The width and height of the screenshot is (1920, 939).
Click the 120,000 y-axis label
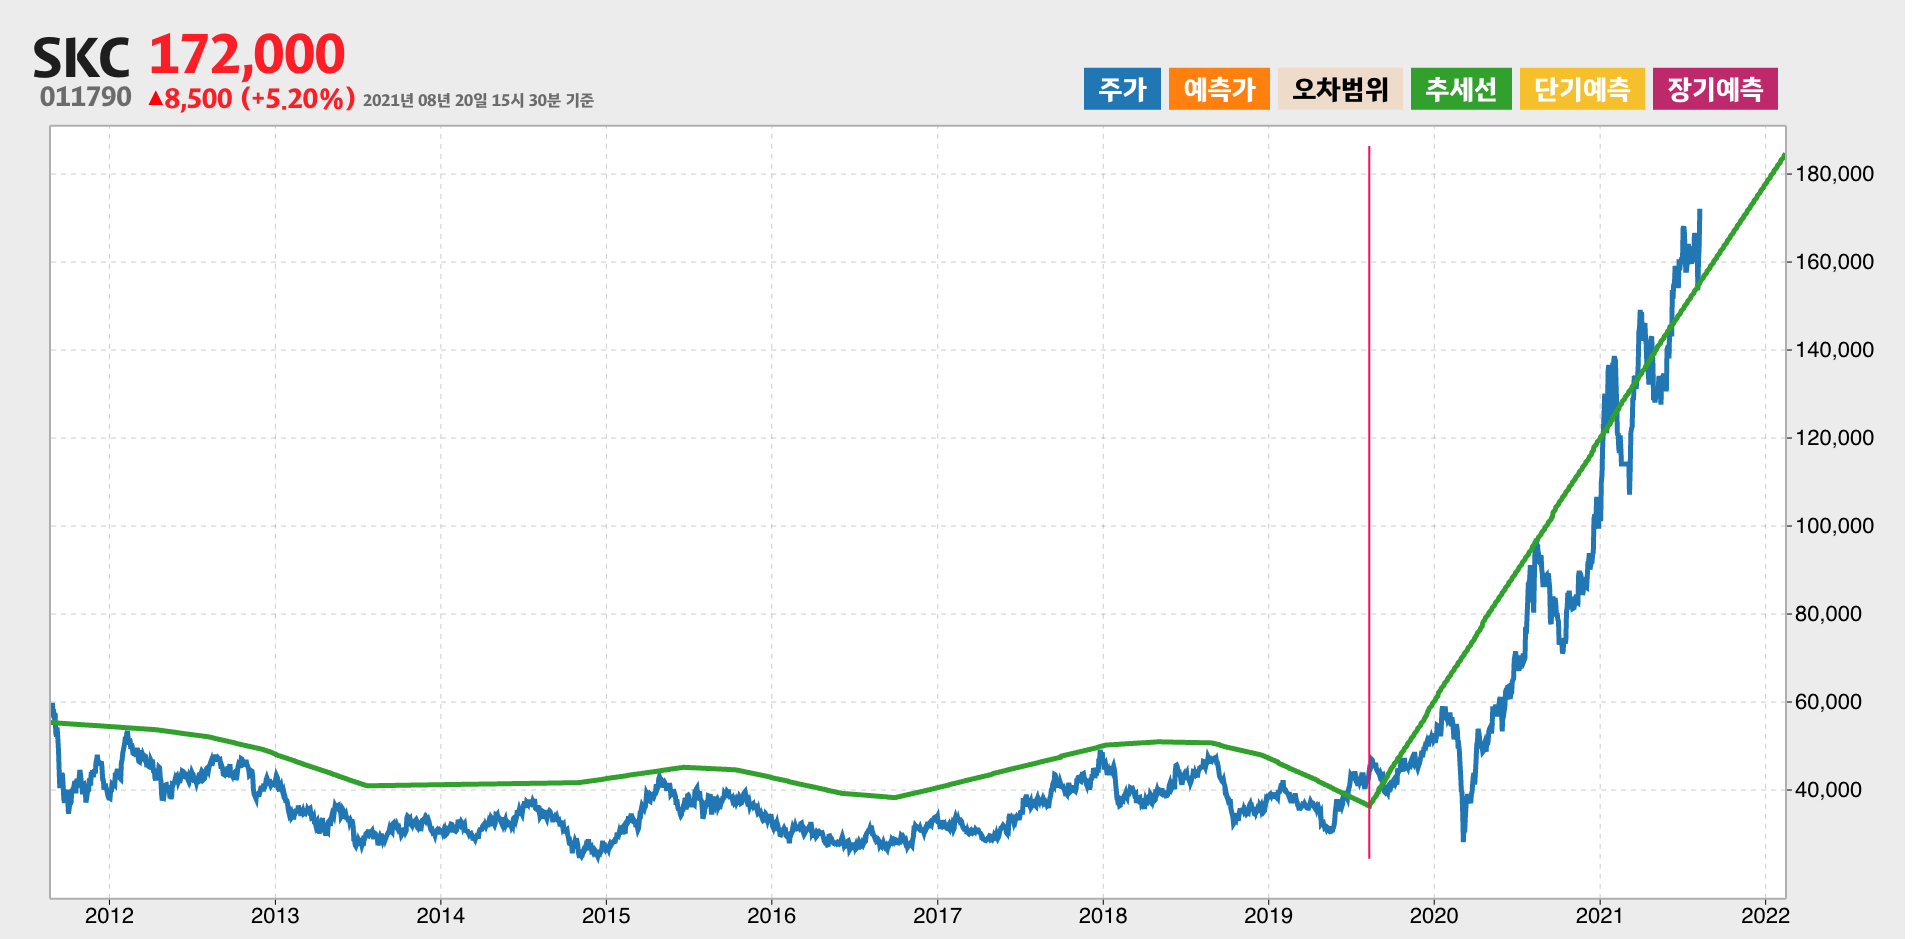pyautogui.click(x=1835, y=438)
